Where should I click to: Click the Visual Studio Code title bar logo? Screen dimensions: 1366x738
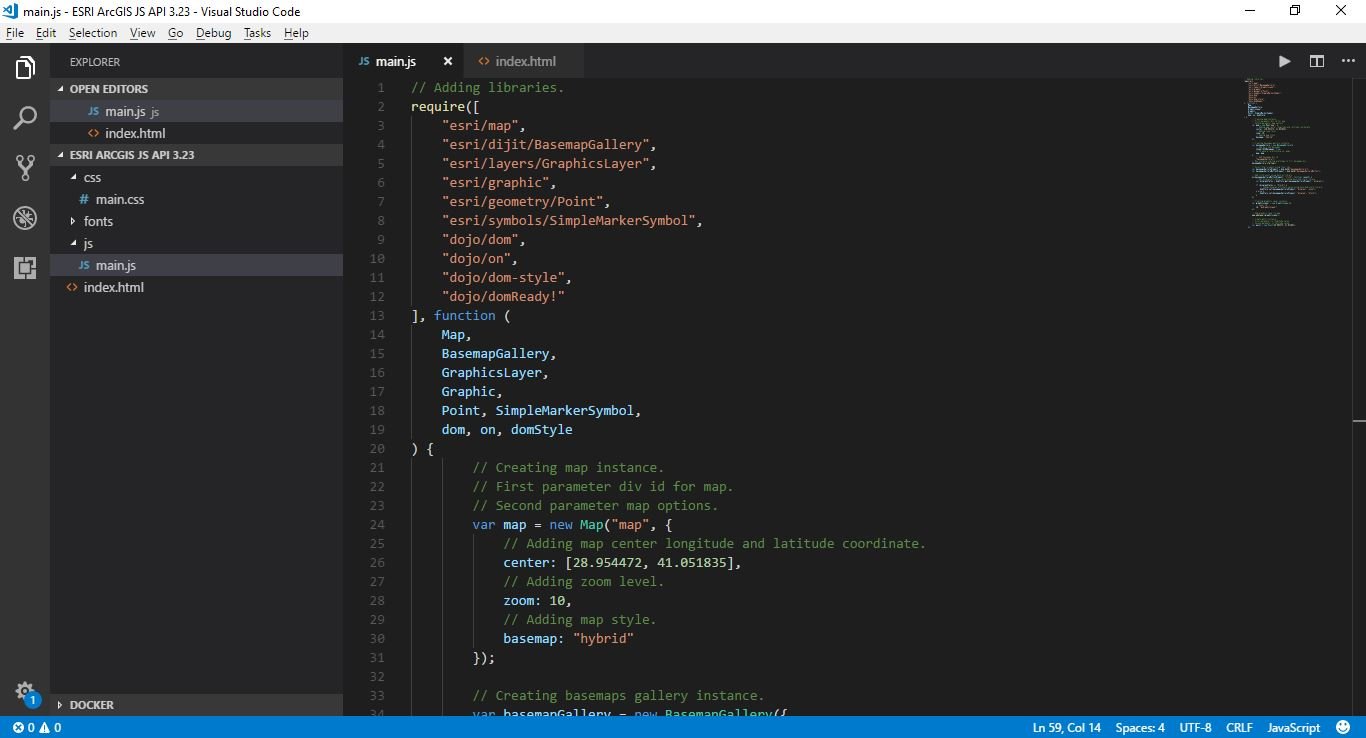[11, 11]
